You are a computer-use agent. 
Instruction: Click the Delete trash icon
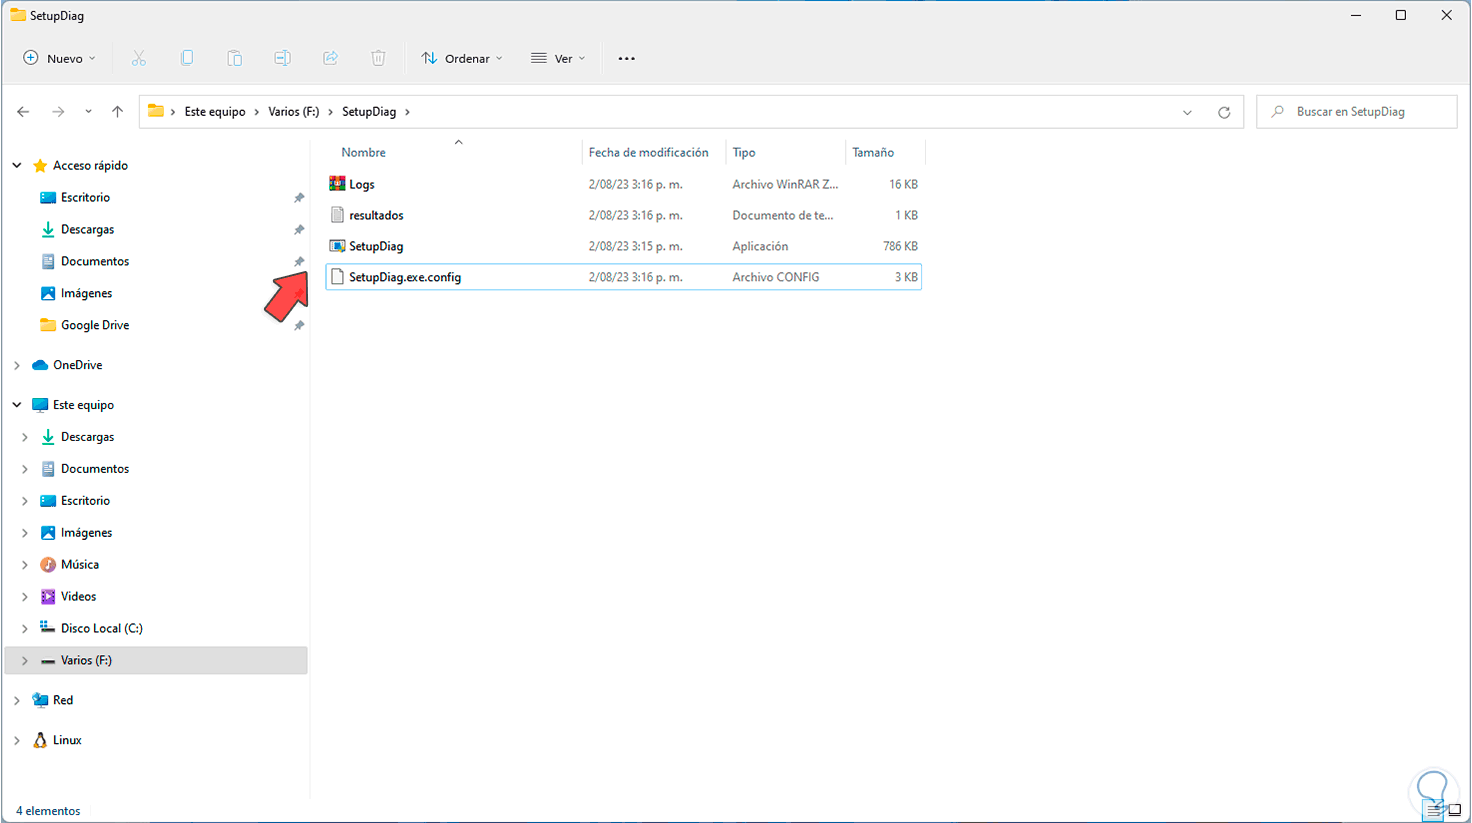[379, 58]
